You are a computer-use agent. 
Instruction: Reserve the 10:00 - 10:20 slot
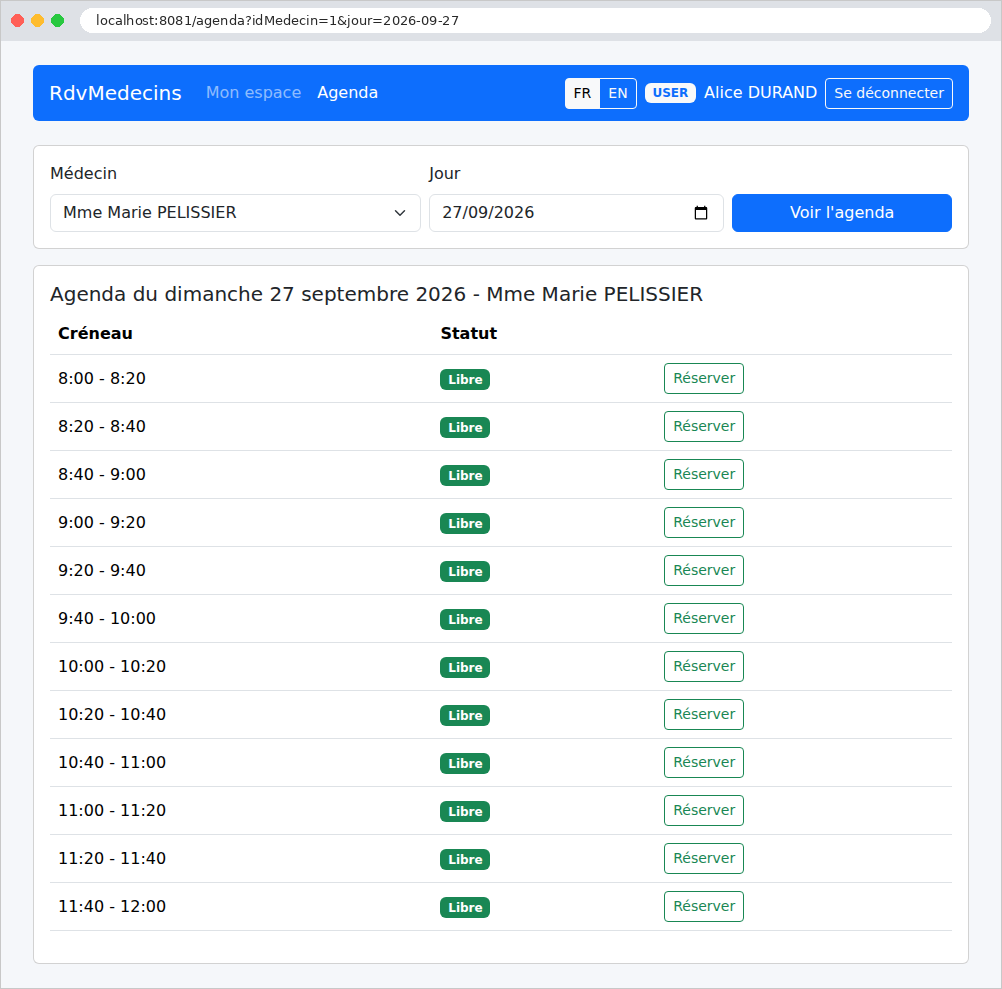tap(704, 666)
